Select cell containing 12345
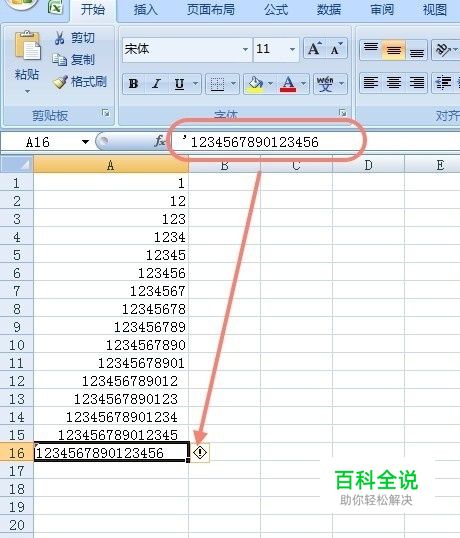Screen dimensions: 460x538 point(111,255)
